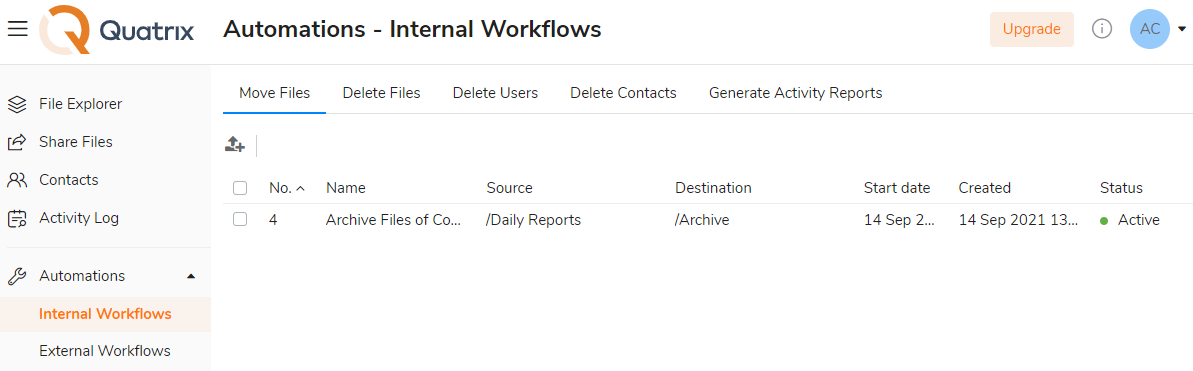Click the File Explorer layers icon
The height and width of the screenshot is (371, 1193).
[17, 104]
